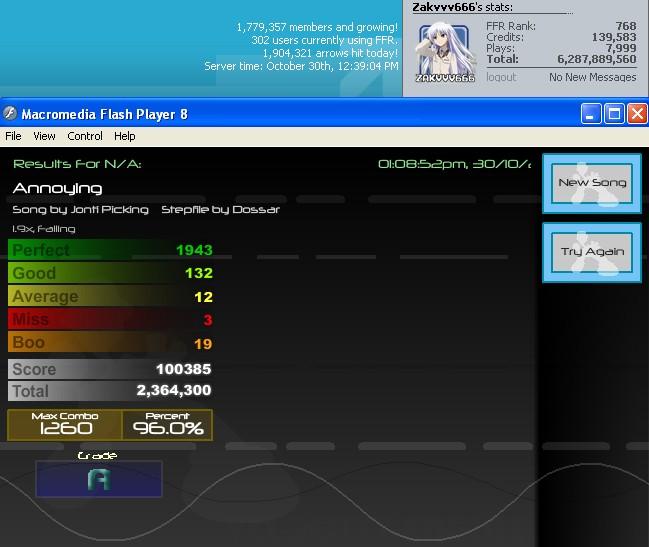Click the grade A badge
This screenshot has width=649, height=547.
(x=99, y=479)
